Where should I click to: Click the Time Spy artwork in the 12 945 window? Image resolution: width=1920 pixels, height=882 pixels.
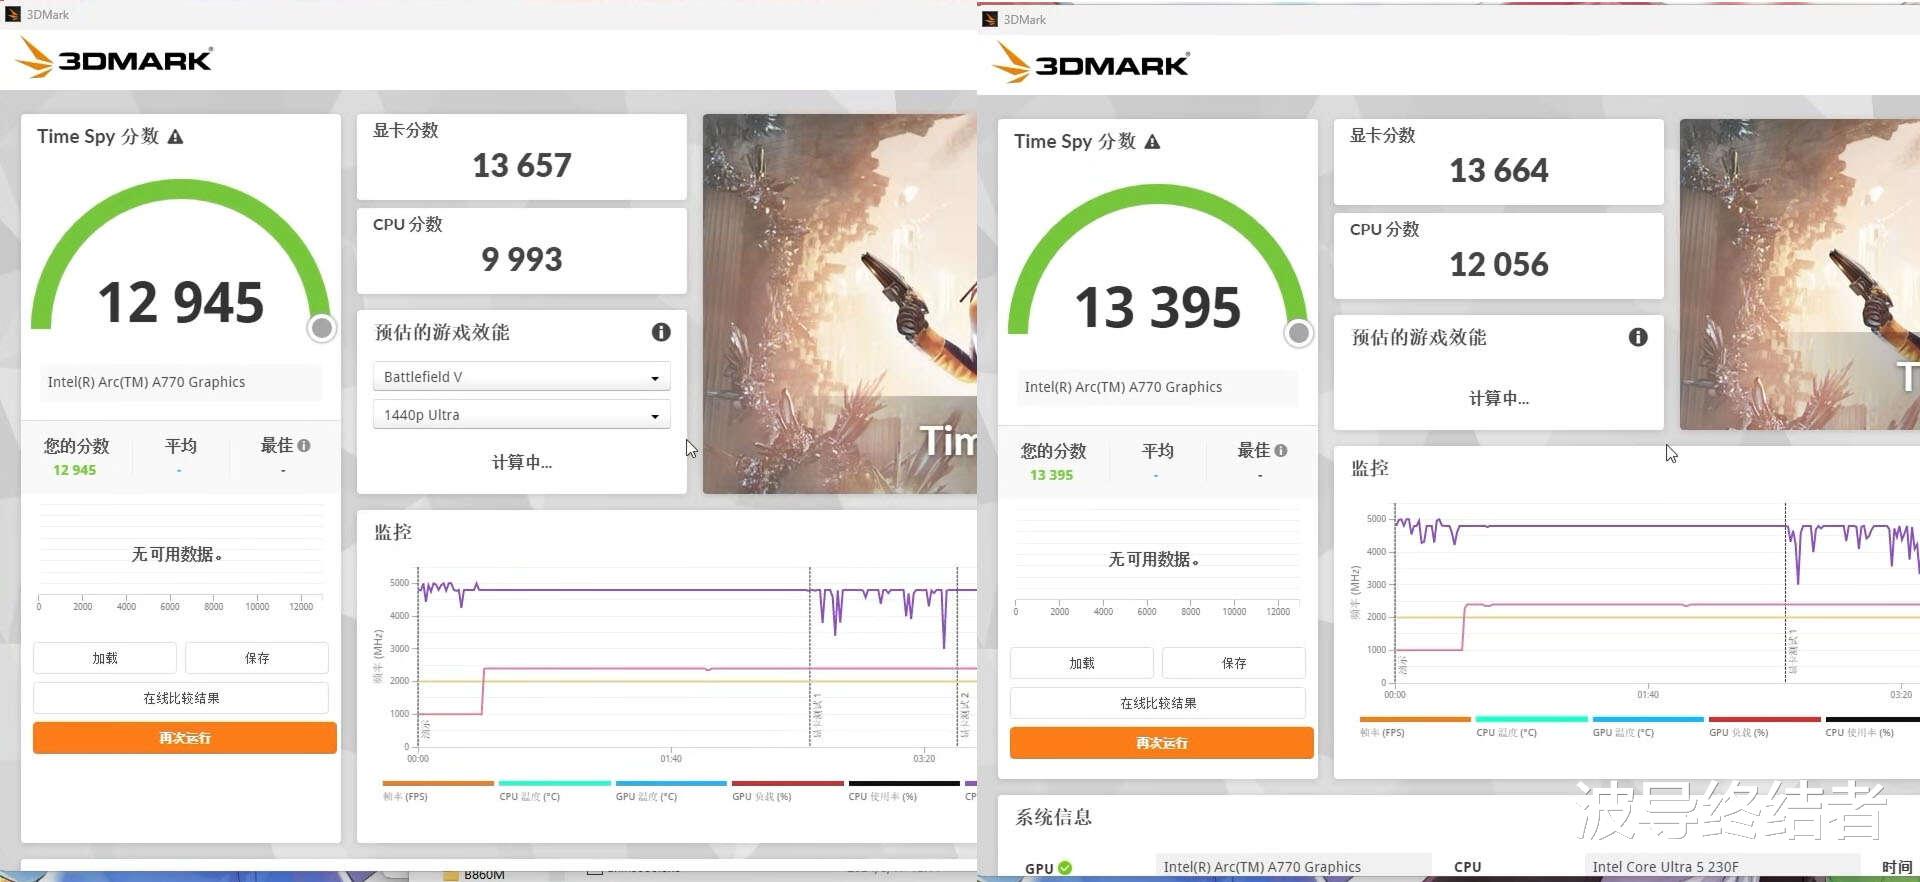[x=840, y=304]
